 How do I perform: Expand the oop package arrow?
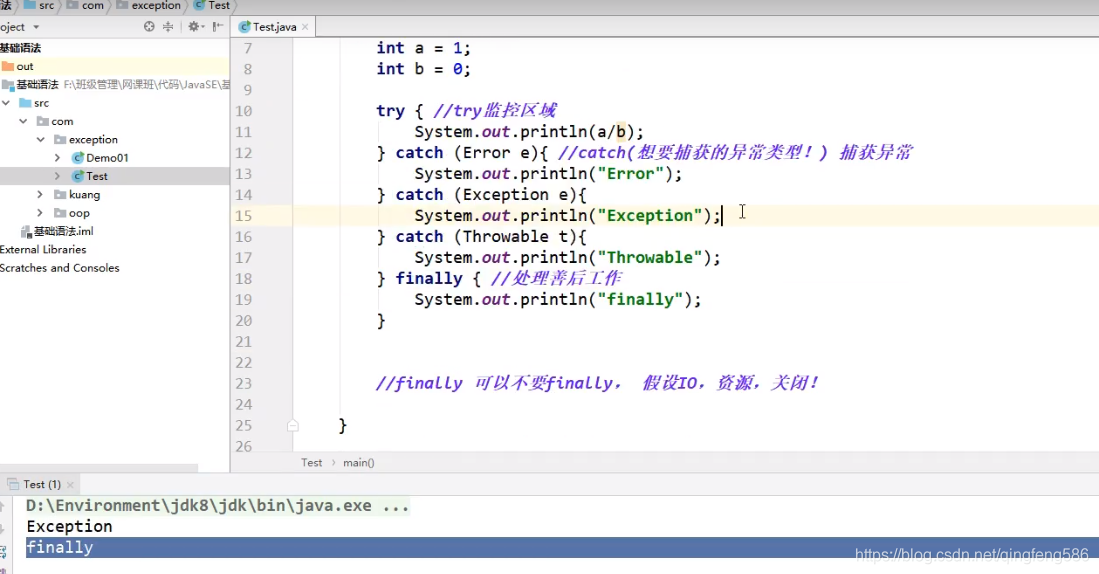[40, 212]
